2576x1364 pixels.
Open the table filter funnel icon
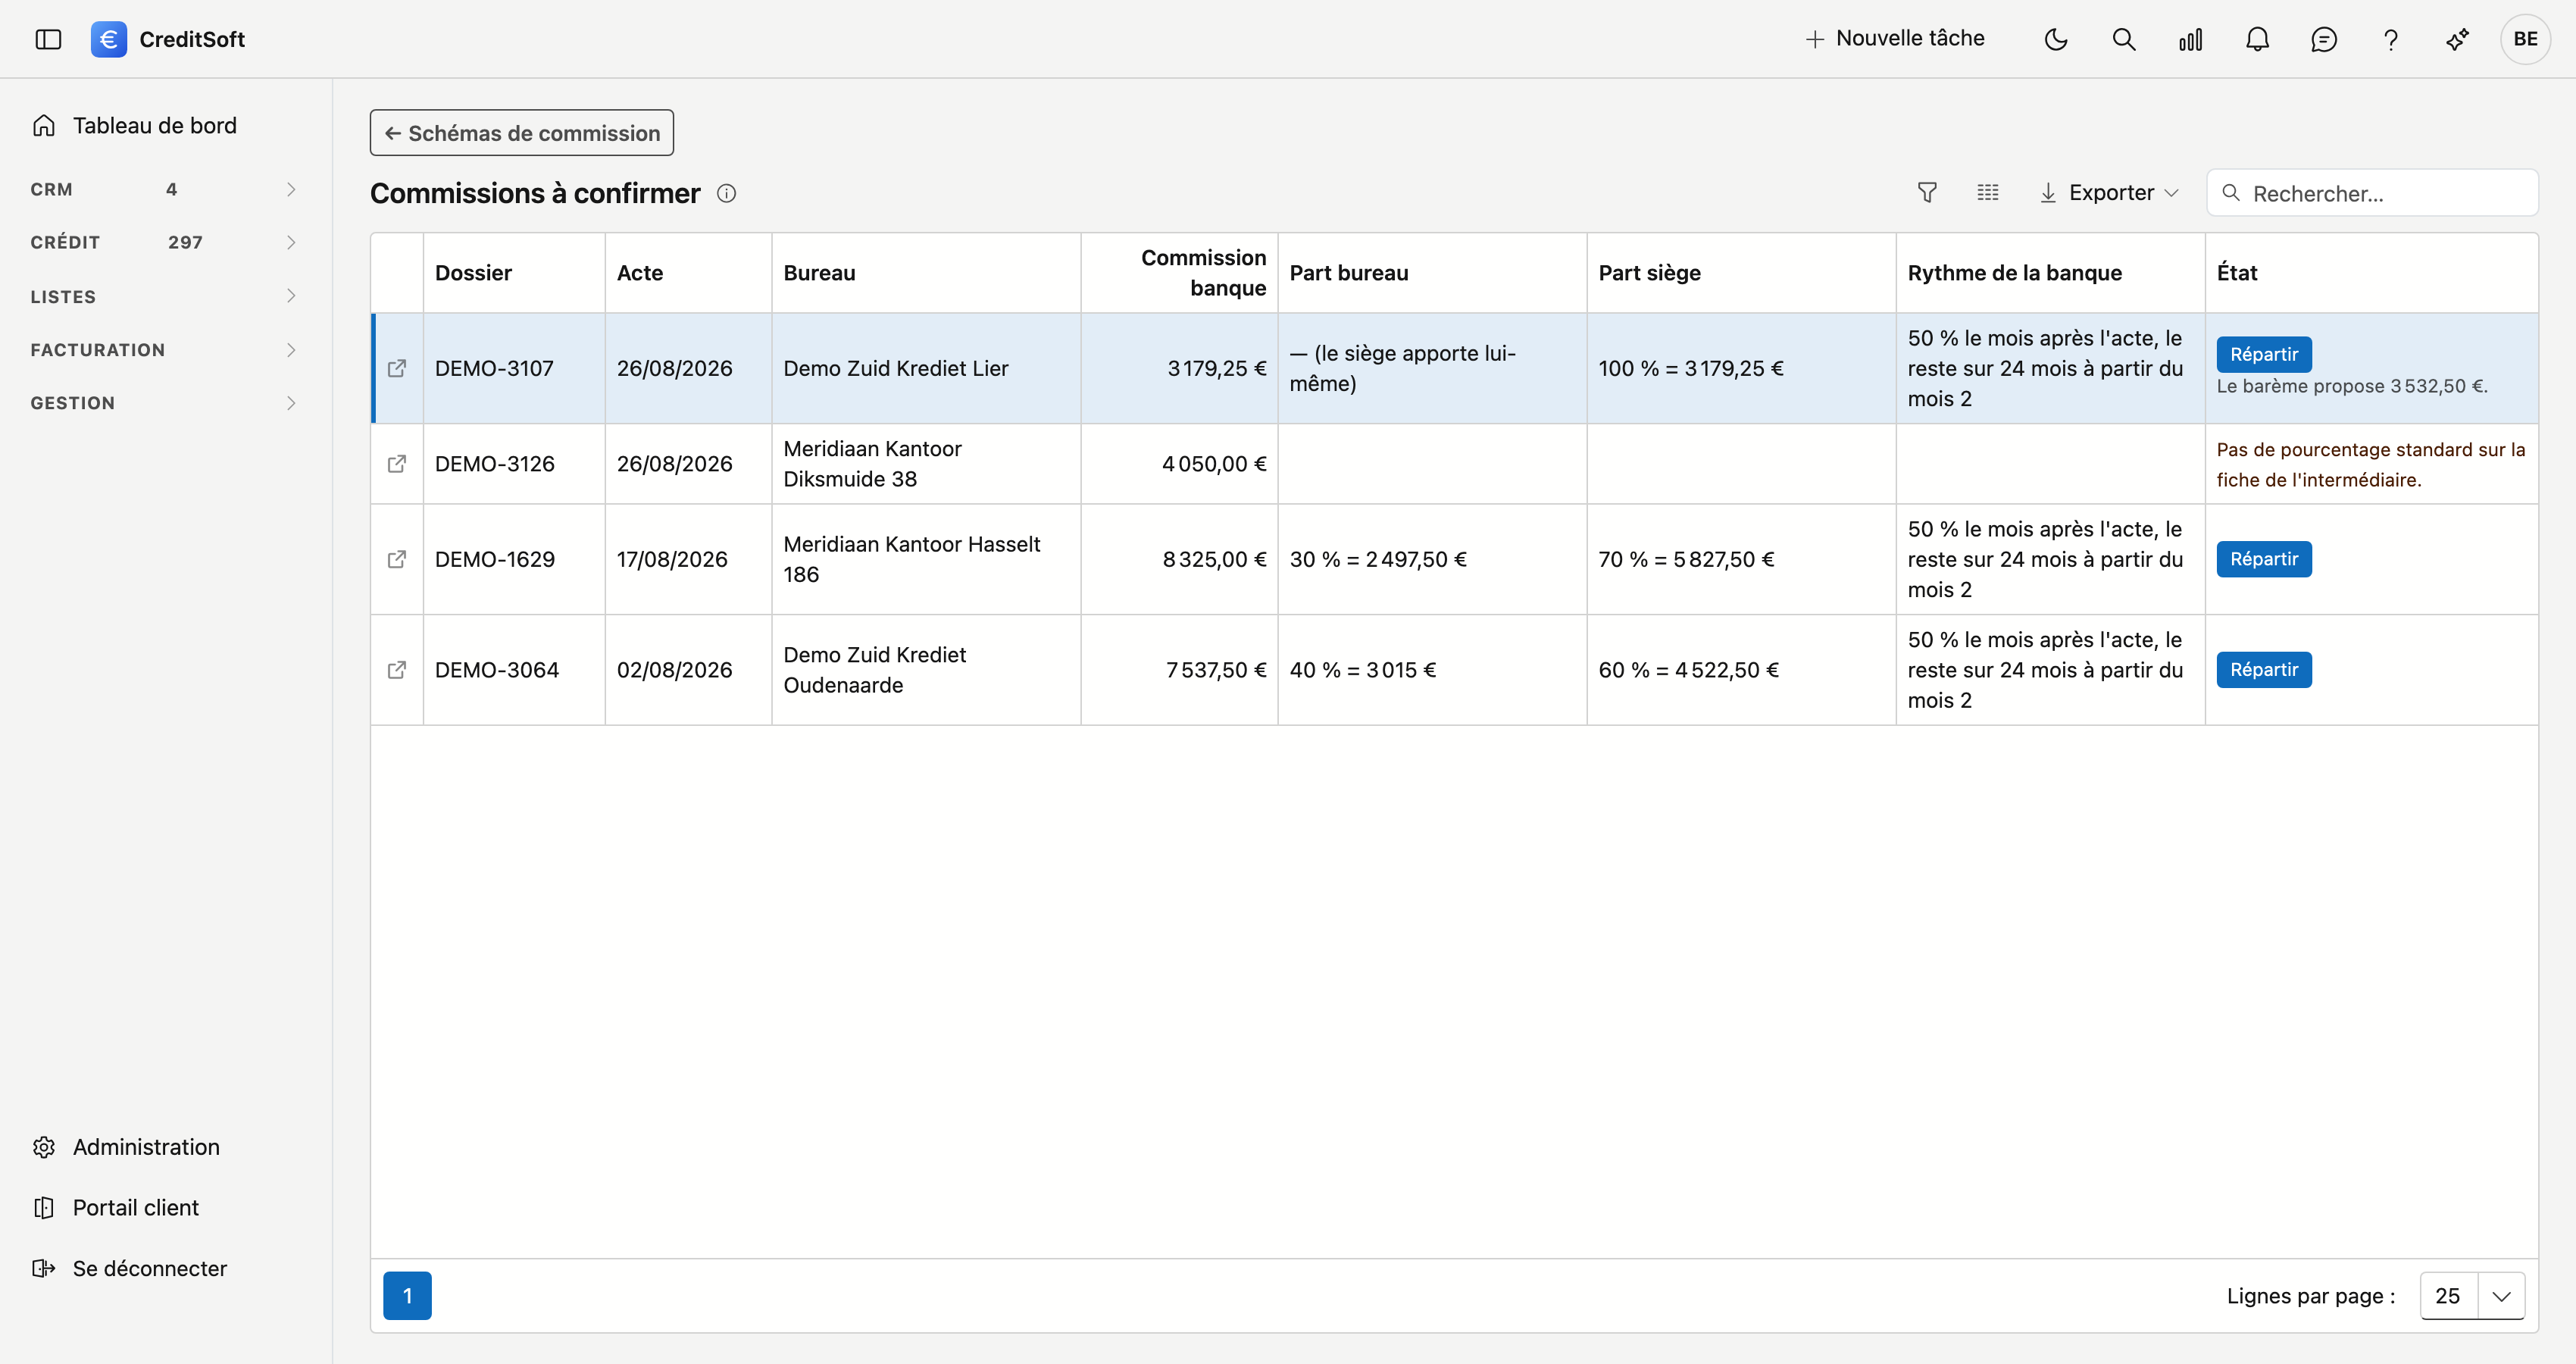1927,192
